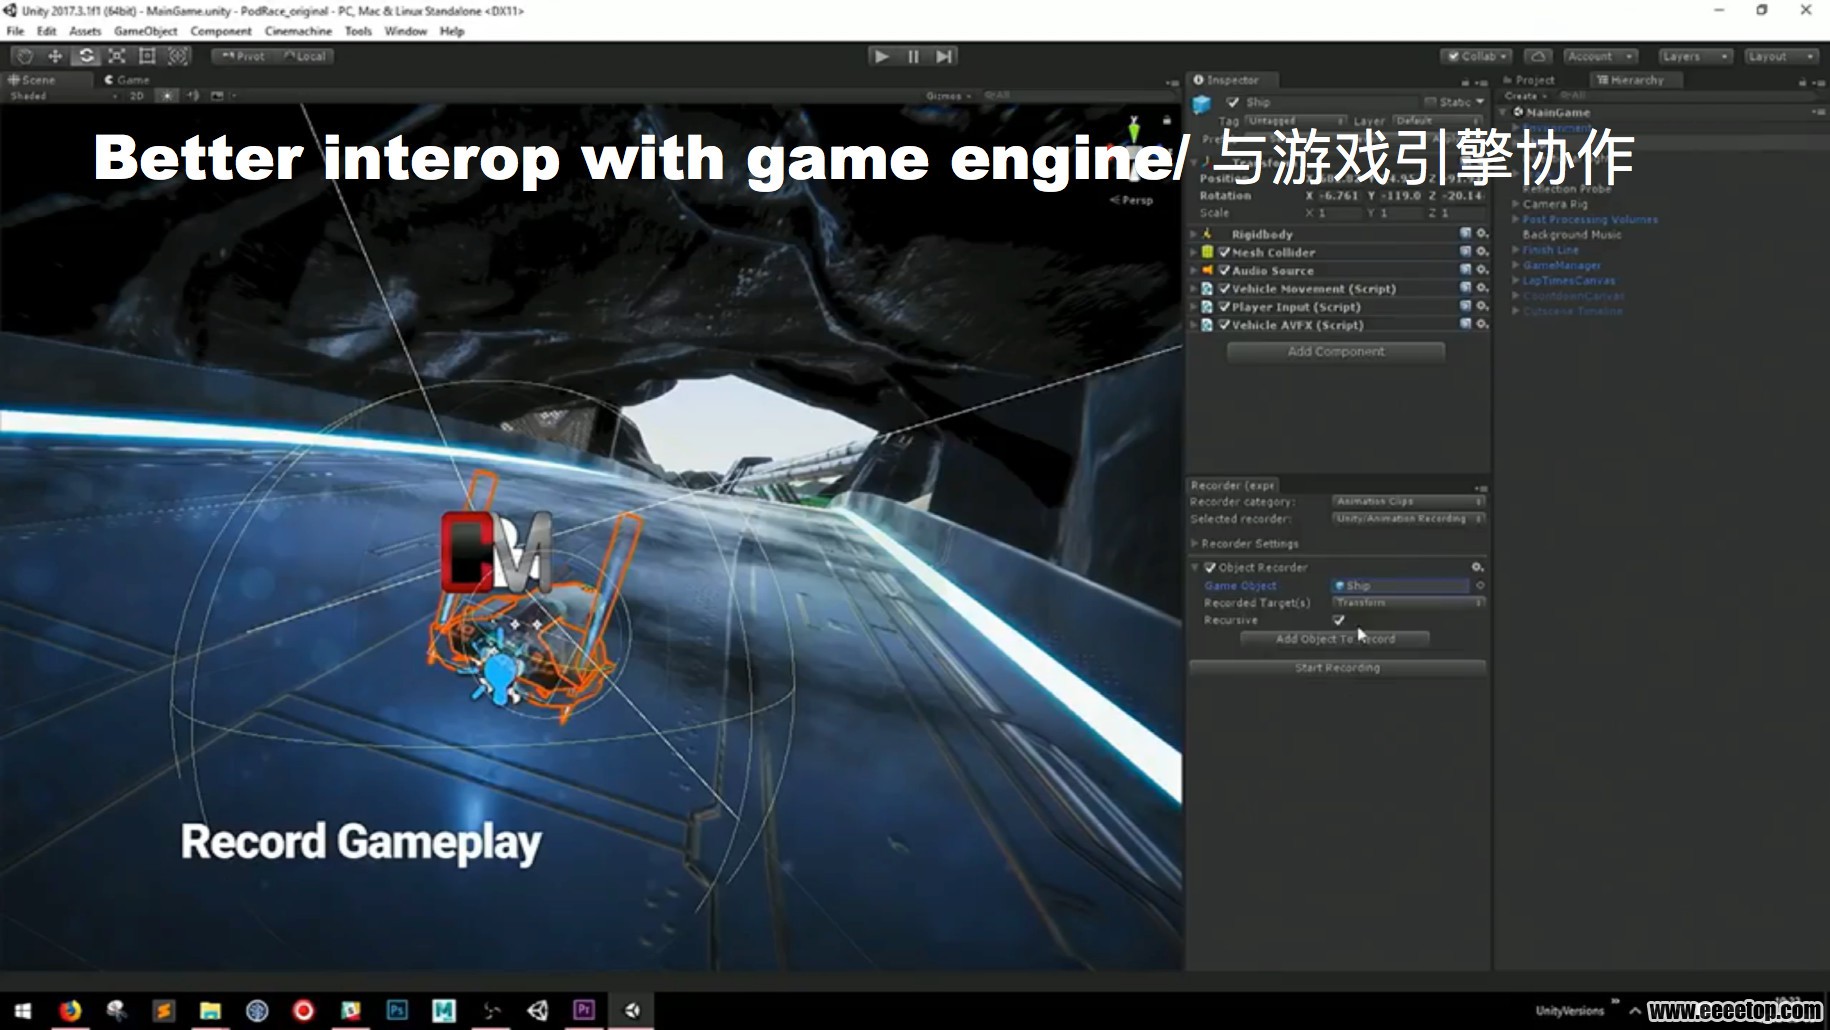Open the Cinemachine menu
Viewport: 1830px width, 1030px height.
(298, 31)
